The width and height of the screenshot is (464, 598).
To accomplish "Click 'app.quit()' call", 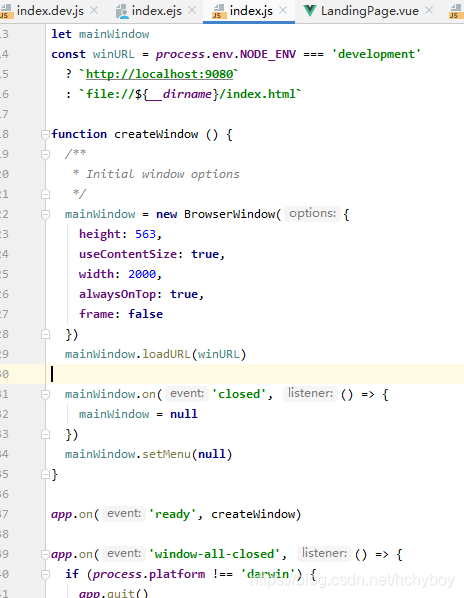I will point(113,593).
